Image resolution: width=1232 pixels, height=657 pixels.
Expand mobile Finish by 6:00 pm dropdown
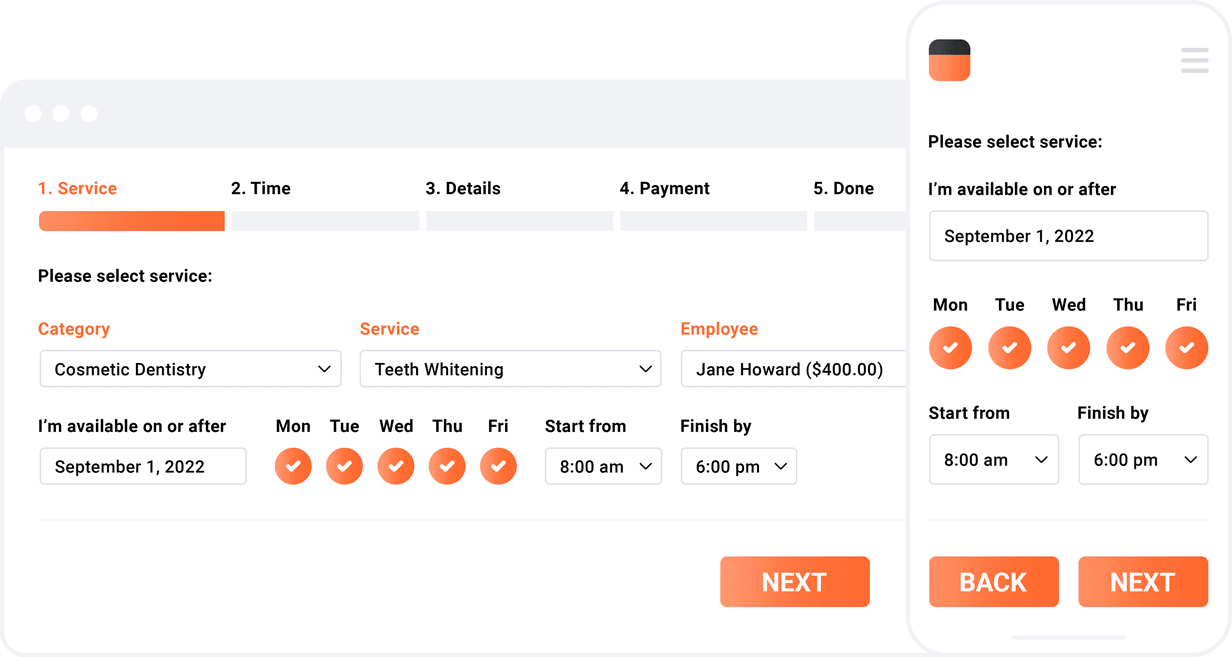click(1143, 460)
